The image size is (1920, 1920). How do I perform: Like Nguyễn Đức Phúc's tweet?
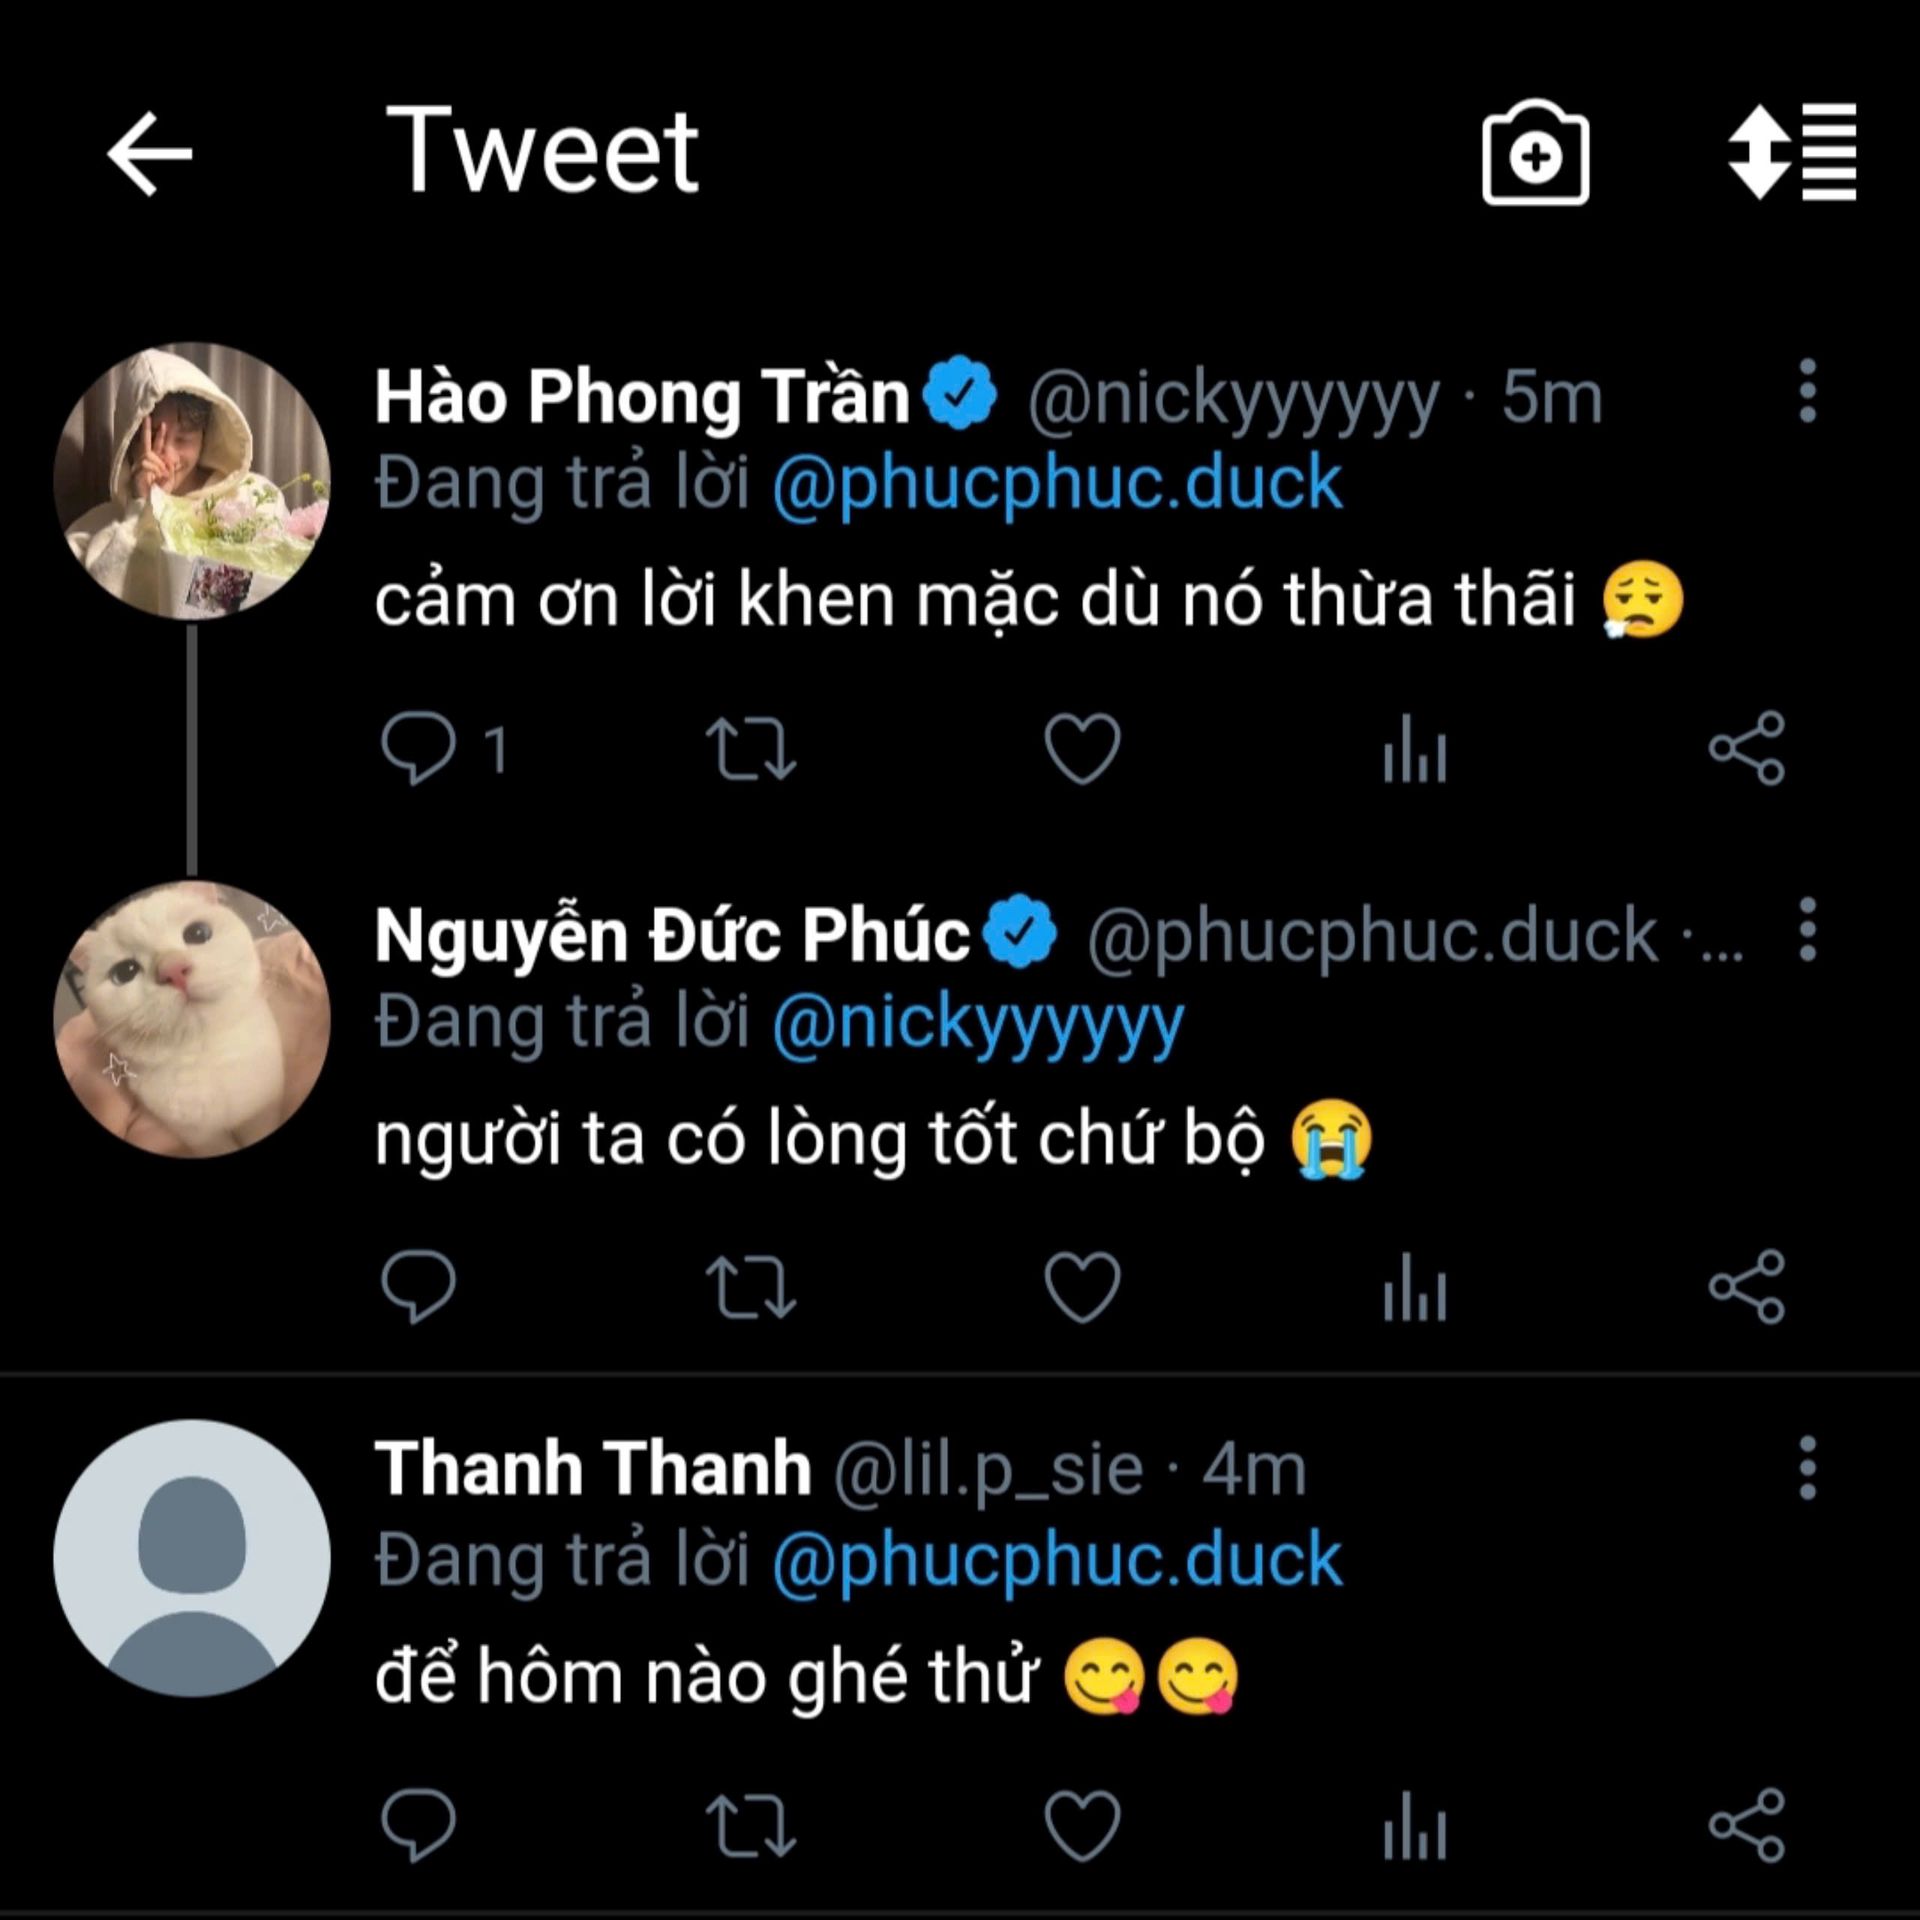coord(1082,1287)
